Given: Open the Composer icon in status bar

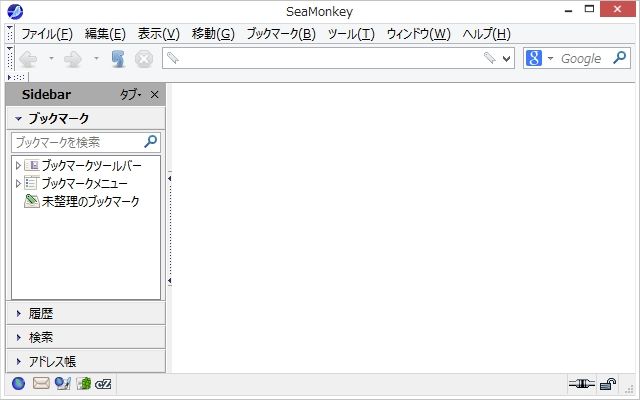Looking at the screenshot, I should point(63,384).
